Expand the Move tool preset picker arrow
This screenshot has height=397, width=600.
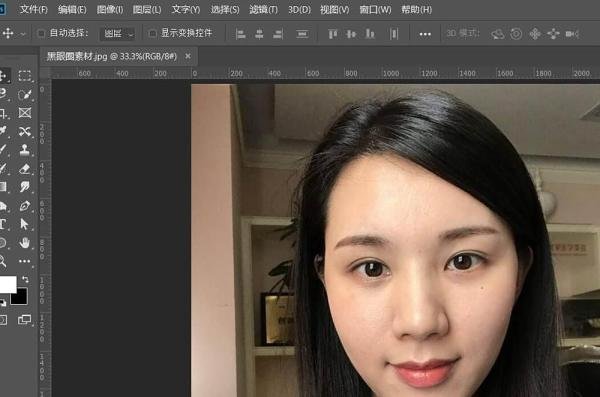pos(23,34)
